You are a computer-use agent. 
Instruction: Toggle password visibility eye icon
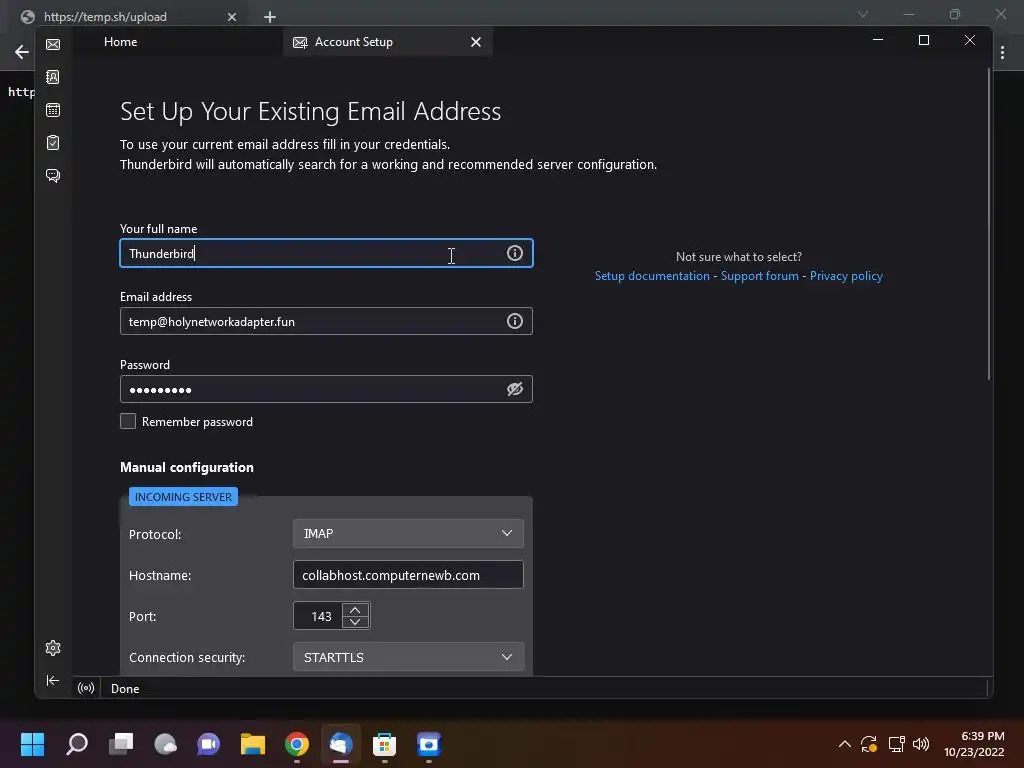(x=515, y=389)
